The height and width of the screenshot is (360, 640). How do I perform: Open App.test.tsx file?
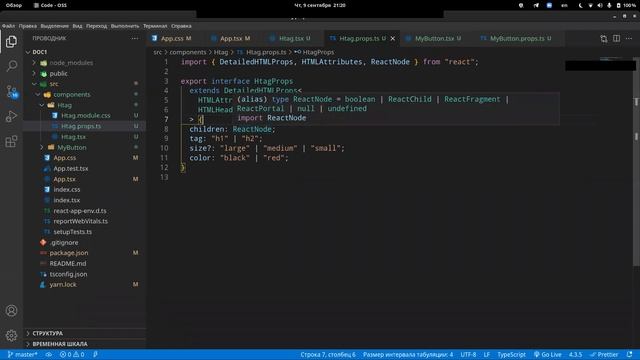71,168
